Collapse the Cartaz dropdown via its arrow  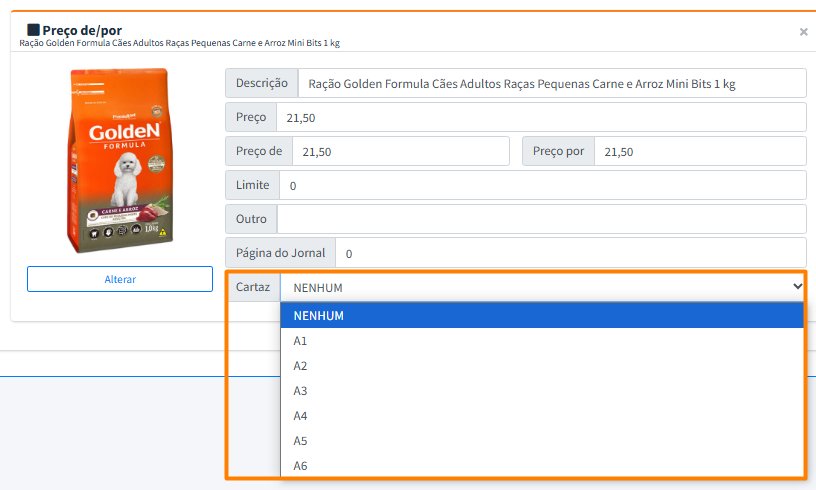click(797, 287)
